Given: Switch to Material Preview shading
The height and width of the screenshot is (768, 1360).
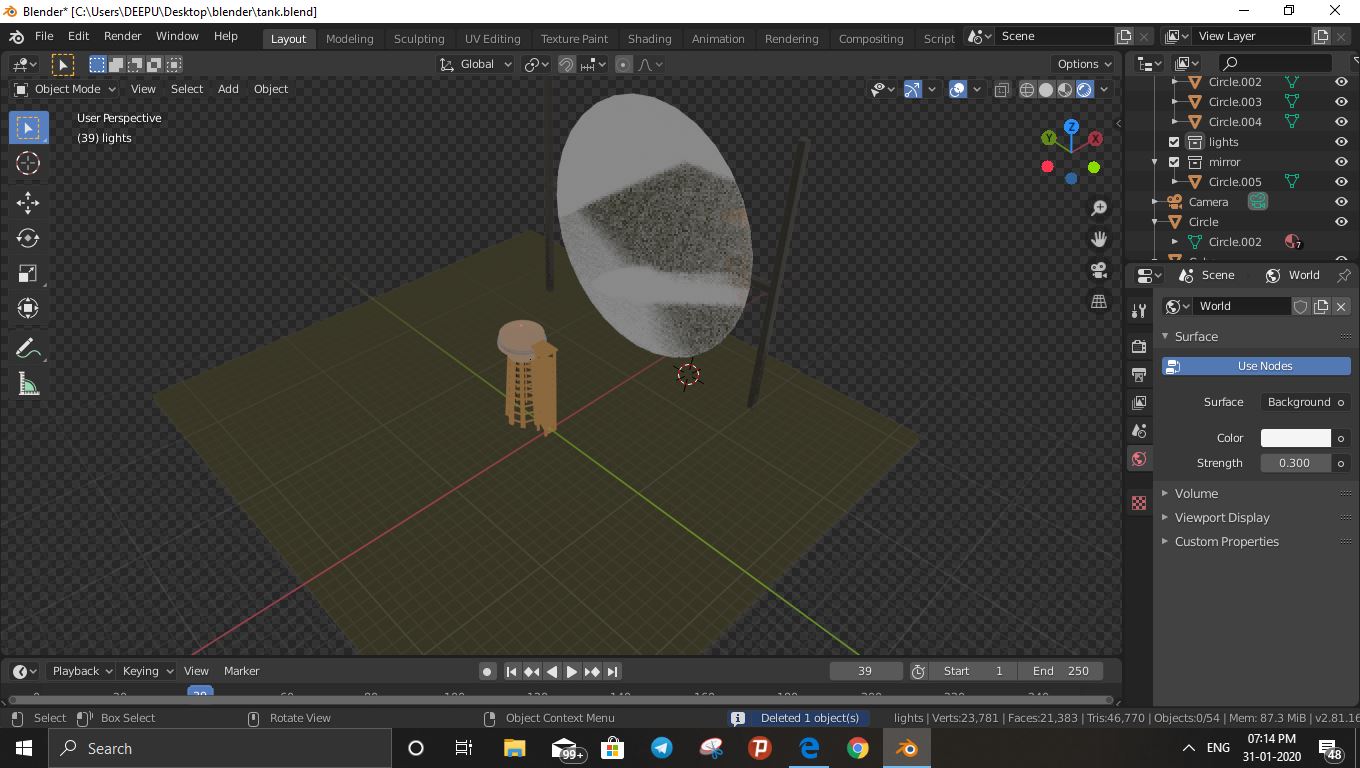Looking at the screenshot, I should pyautogui.click(x=1065, y=89).
